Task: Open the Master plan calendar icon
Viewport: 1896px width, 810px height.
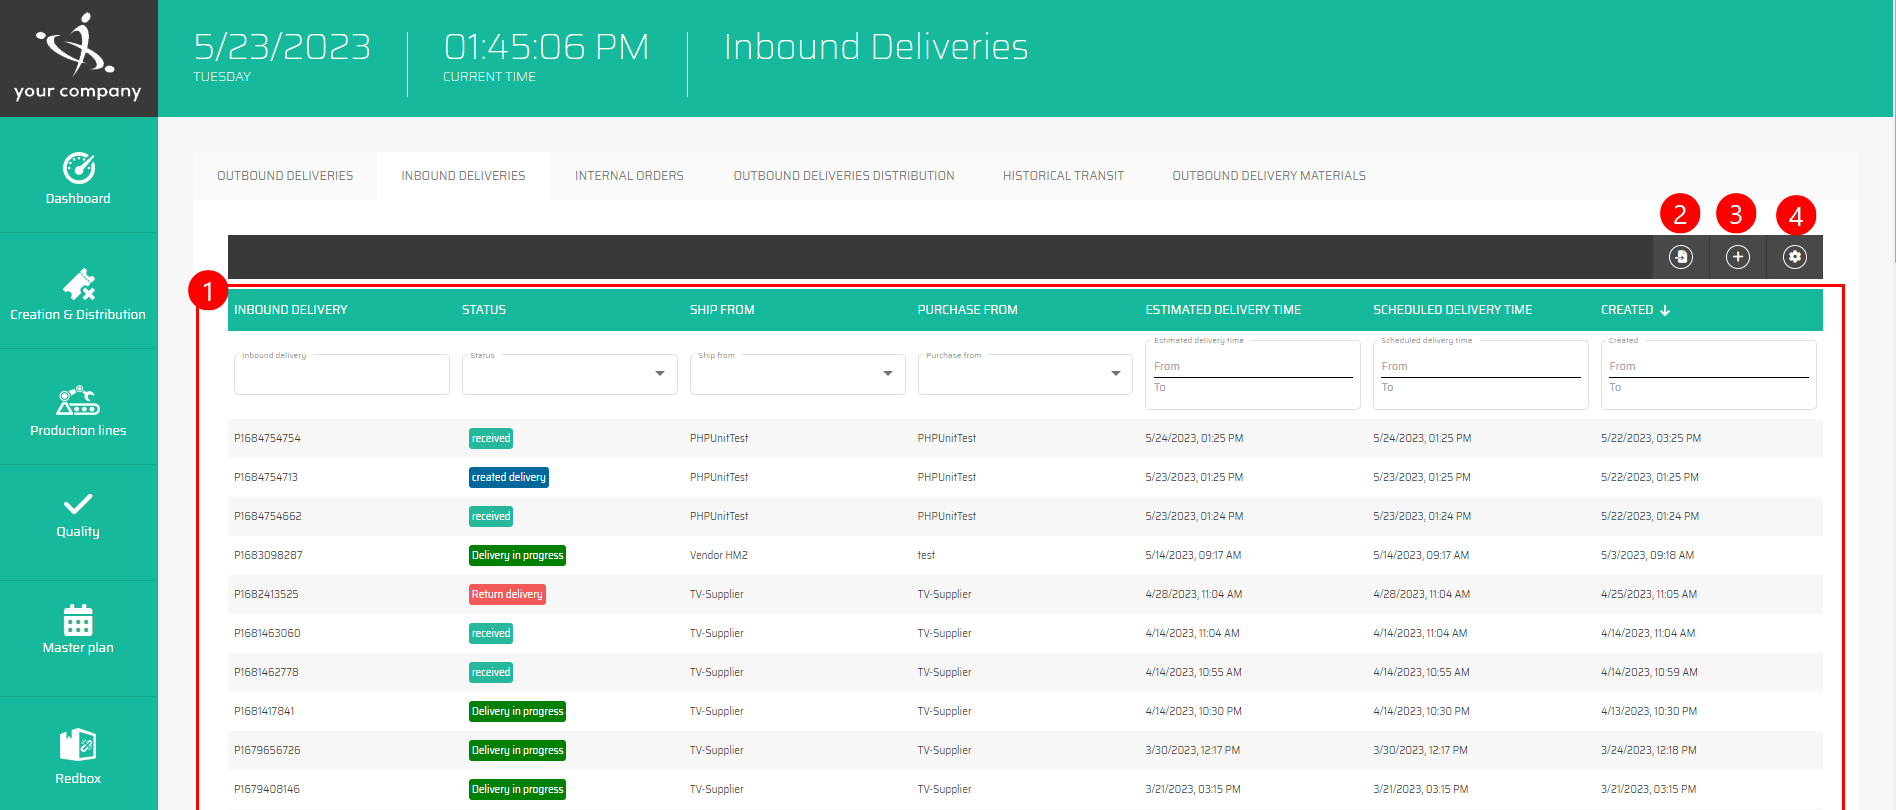Action: pos(78,620)
